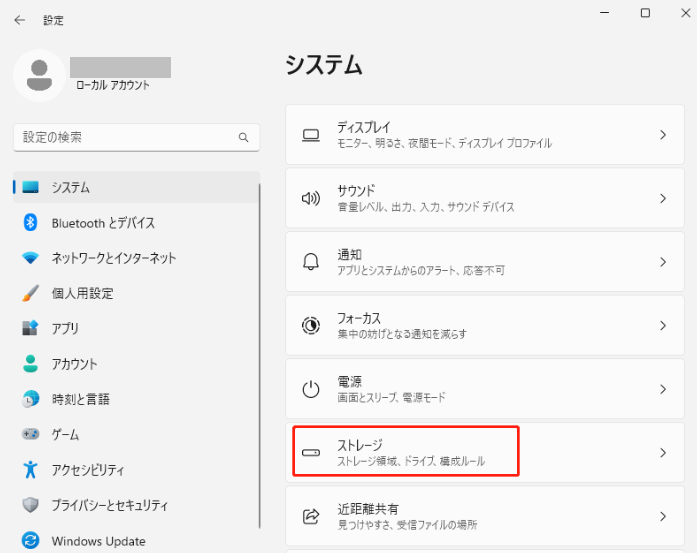Click the storage drive icon
The image size is (697, 553).
click(310, 453)
